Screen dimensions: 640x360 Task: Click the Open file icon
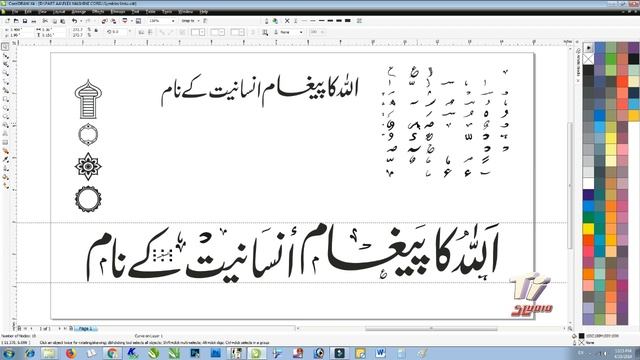[16, 21]
